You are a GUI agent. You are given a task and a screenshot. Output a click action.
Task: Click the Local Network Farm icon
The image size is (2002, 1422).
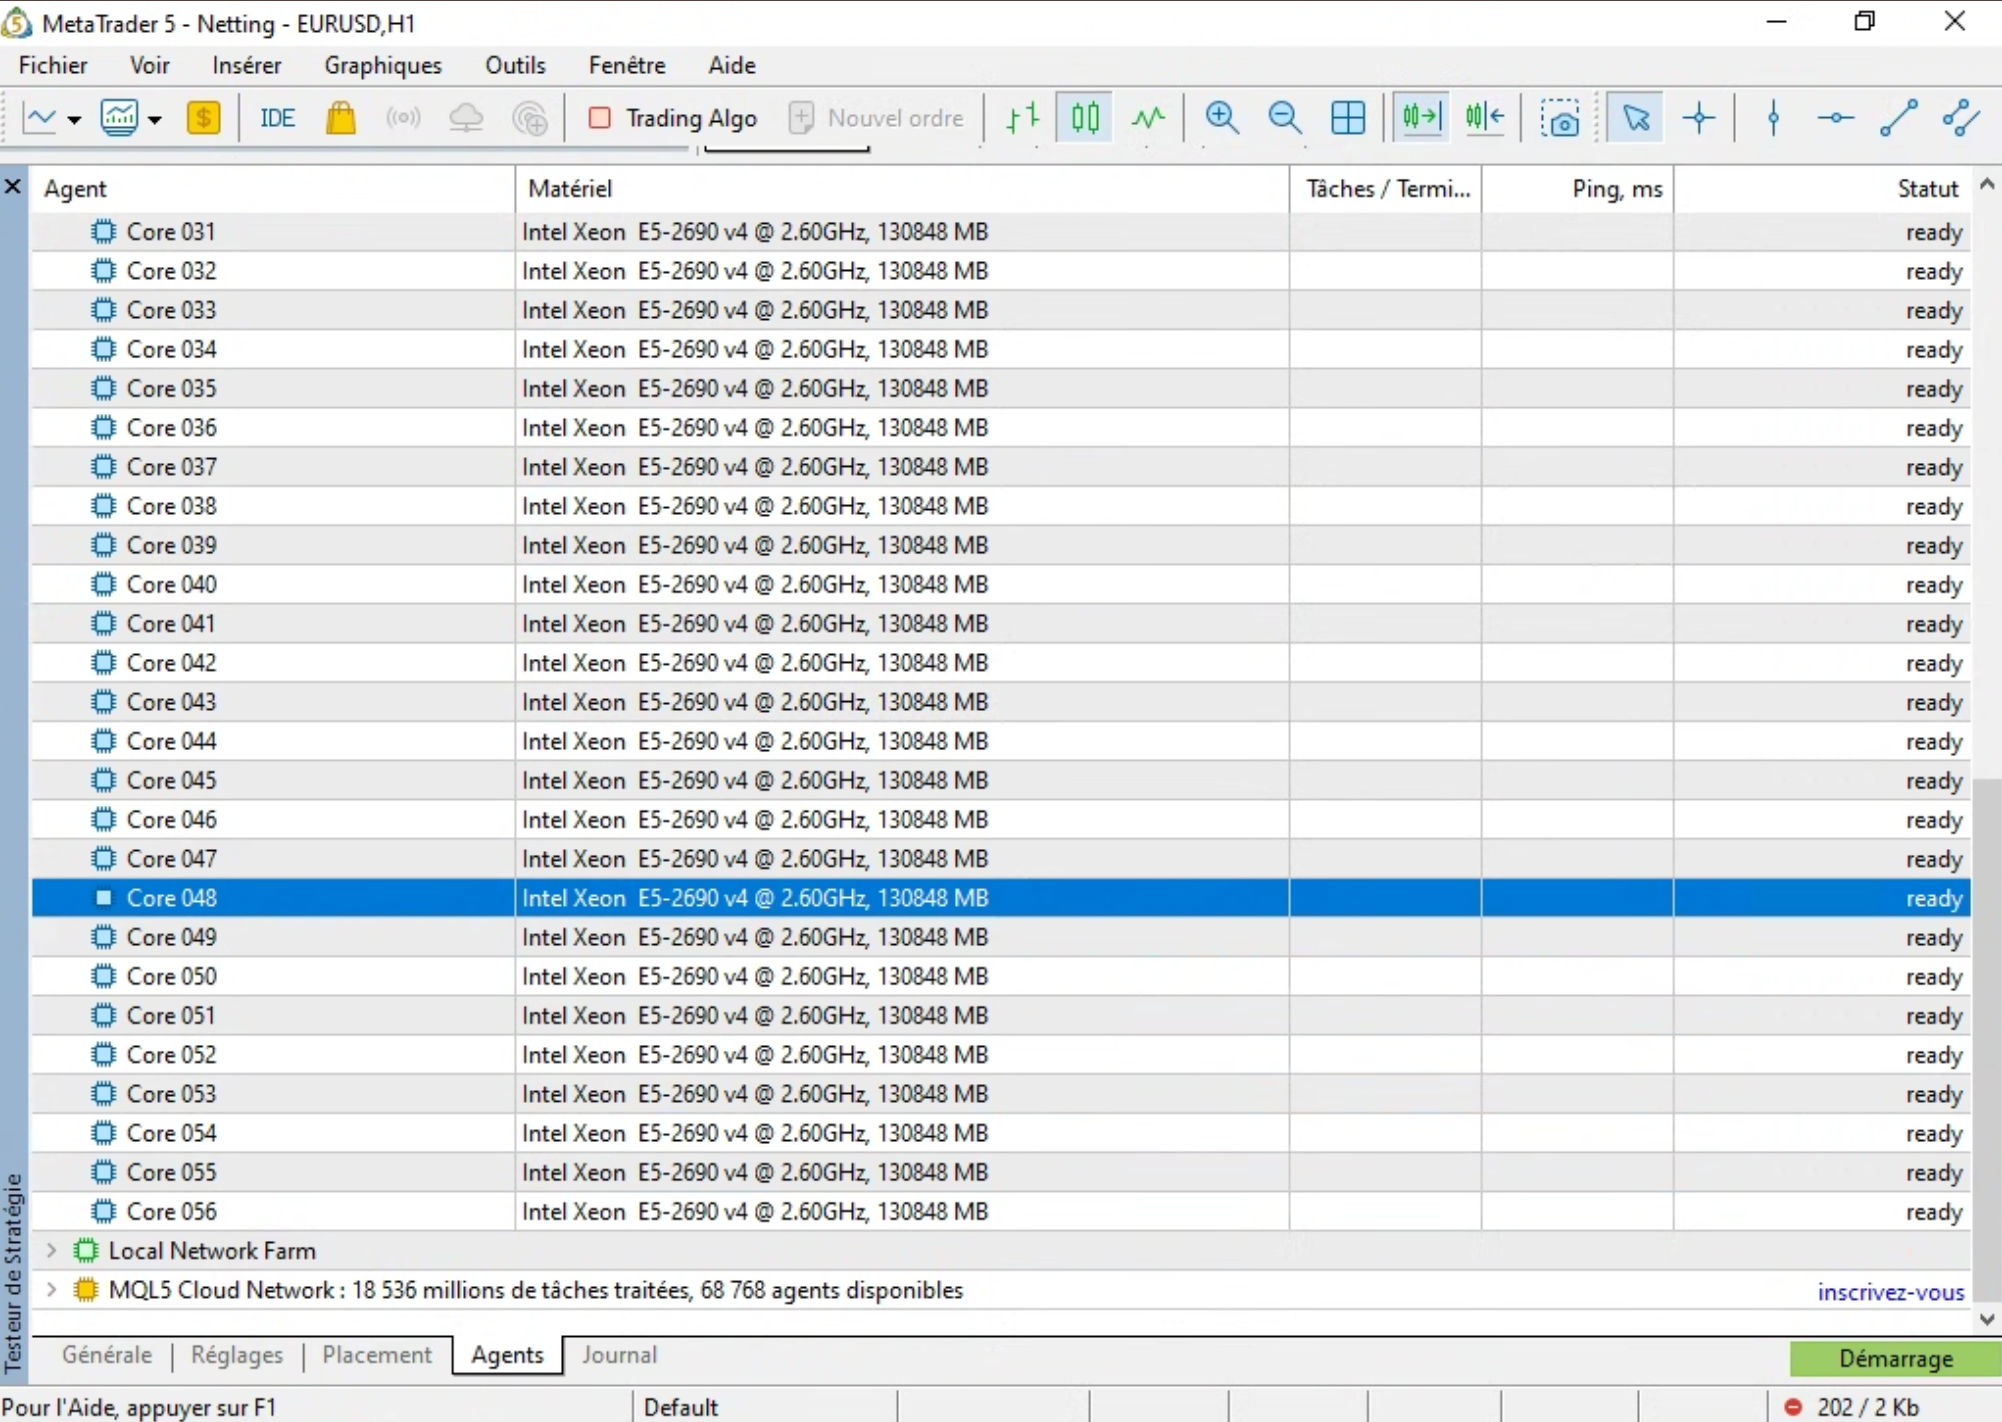[86, 1251]
